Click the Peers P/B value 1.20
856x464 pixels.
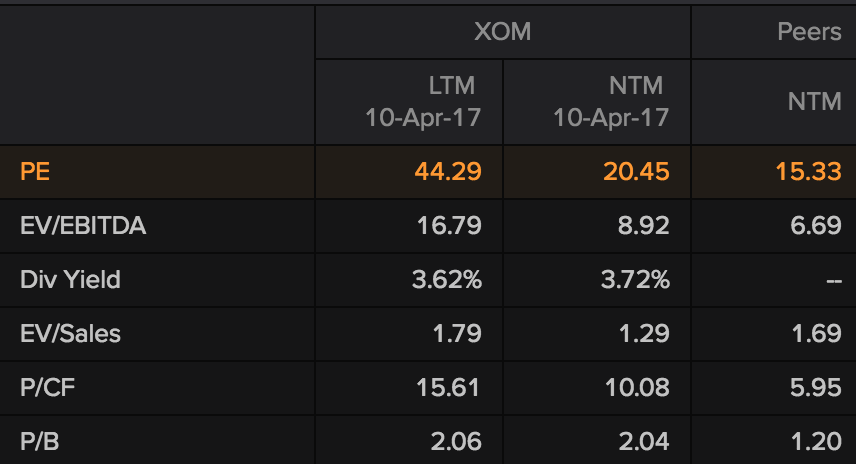click(815, 441)
